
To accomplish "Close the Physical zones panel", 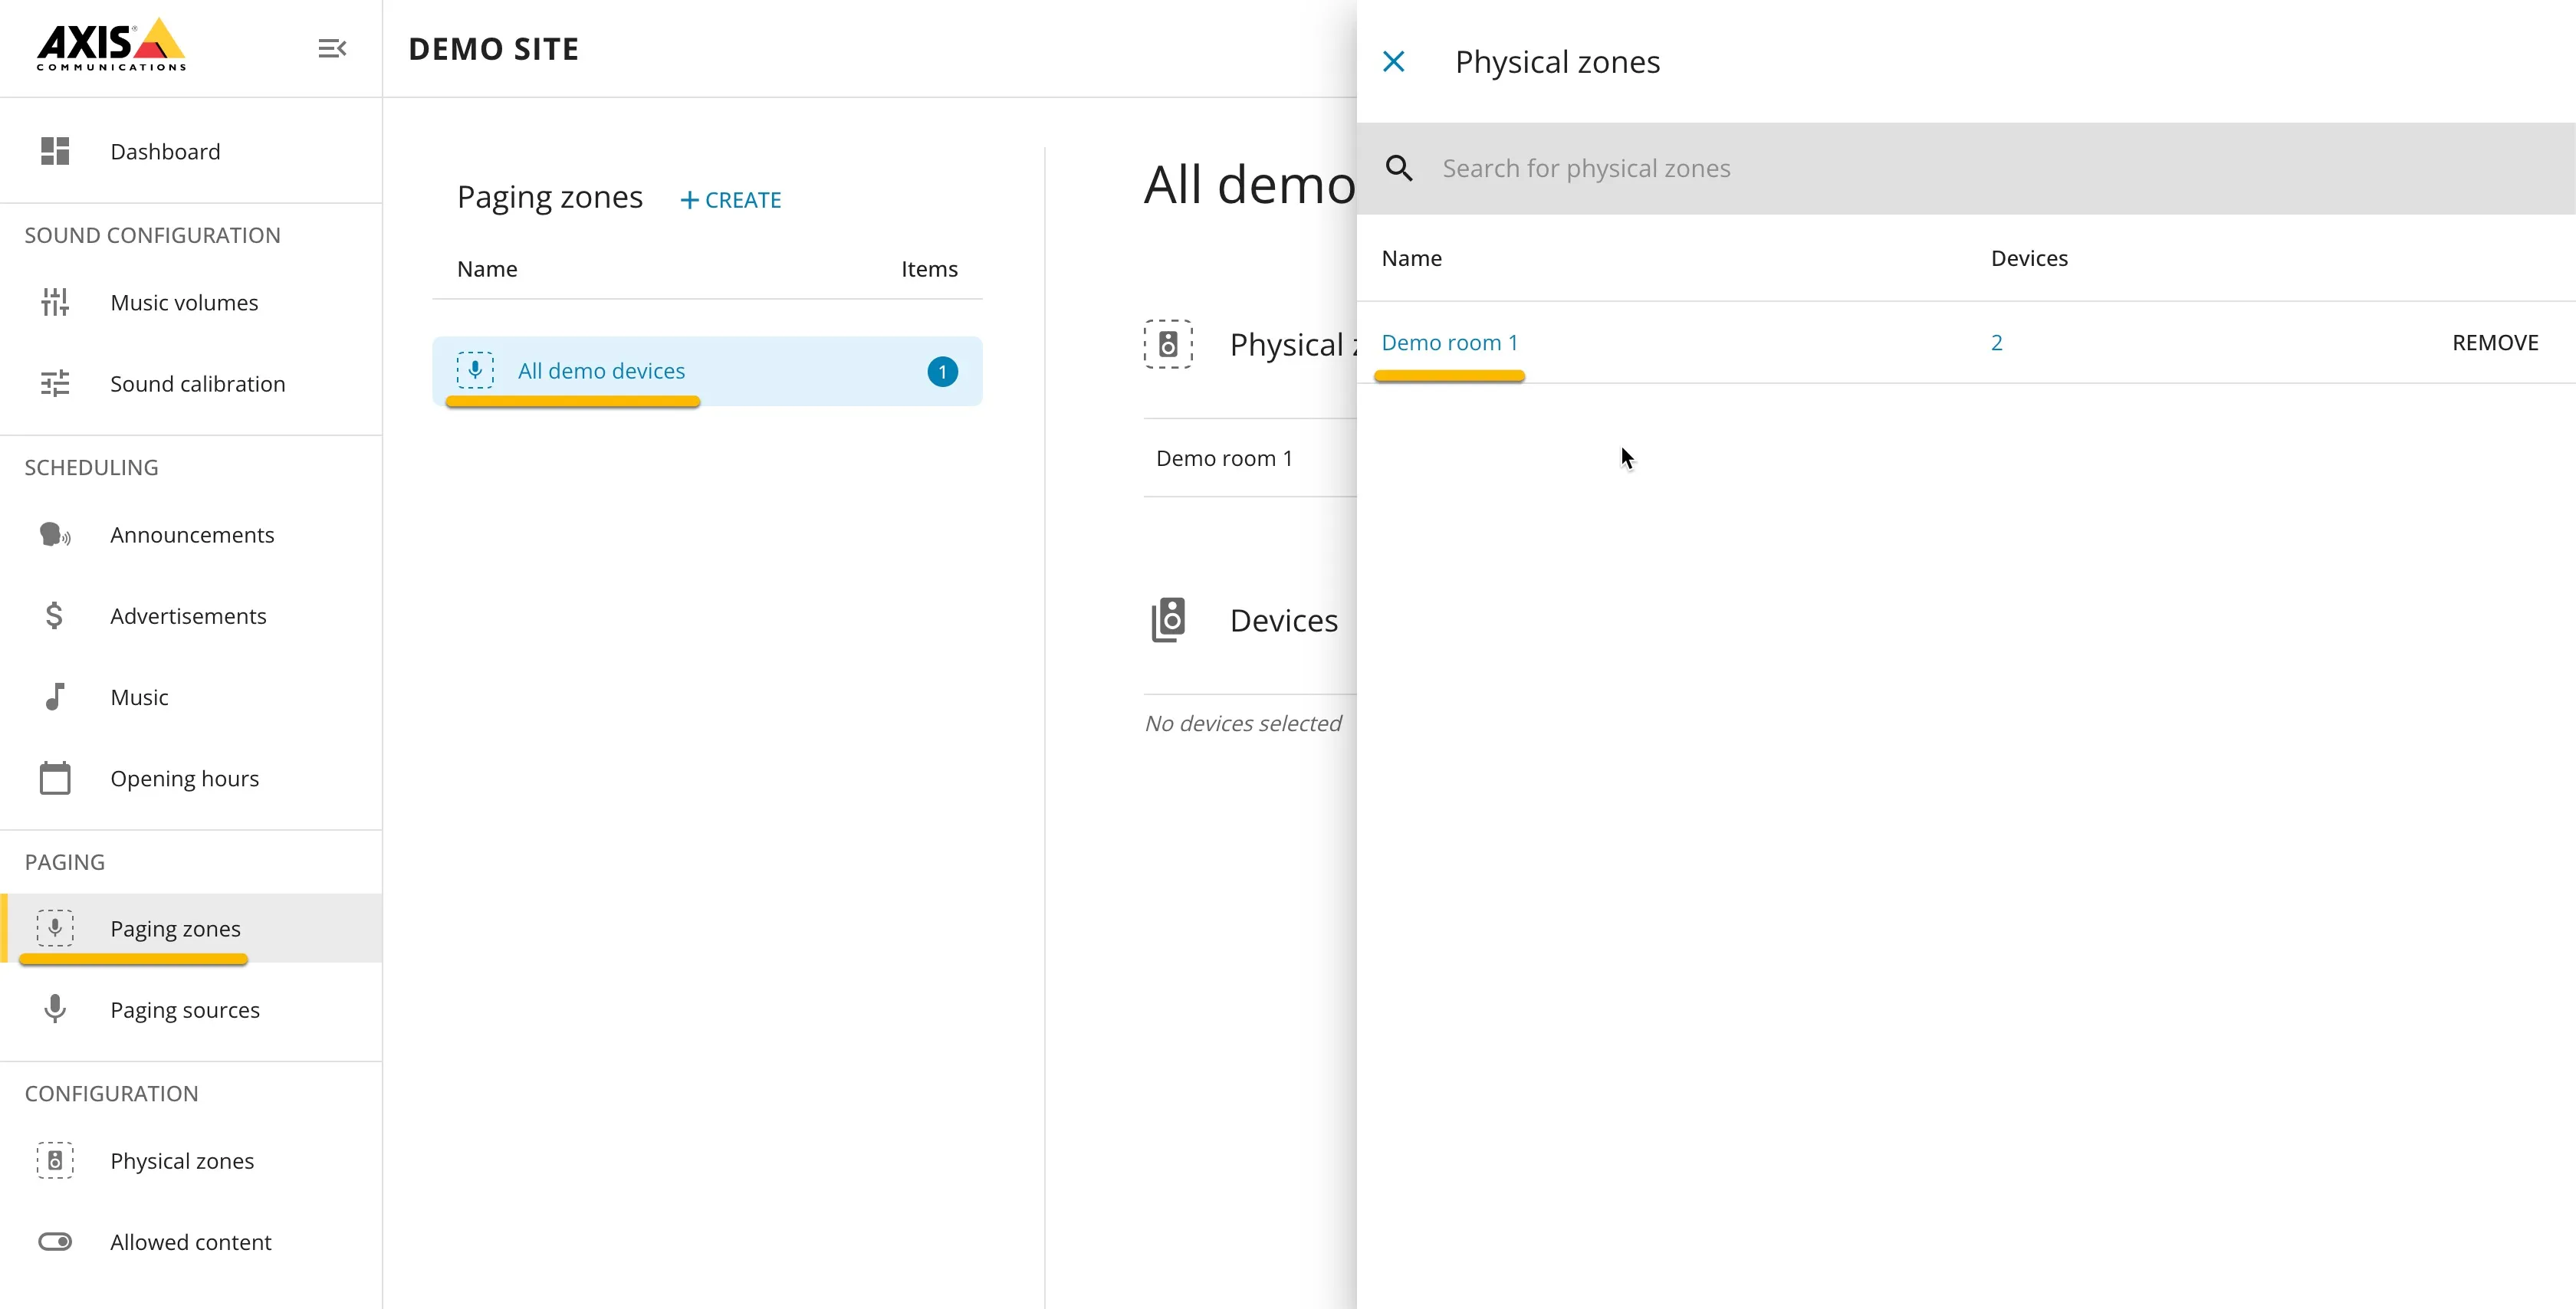I will (x=1393, y=62).
